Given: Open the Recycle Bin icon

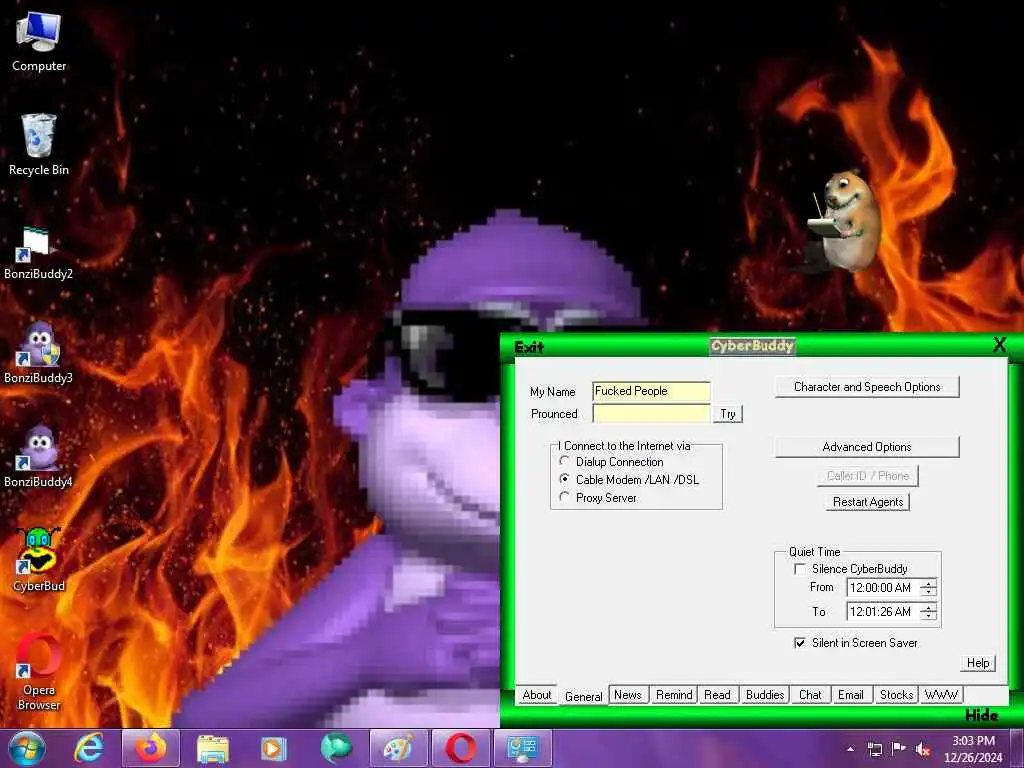Looking at the screenshot, I should coord(39,145).
